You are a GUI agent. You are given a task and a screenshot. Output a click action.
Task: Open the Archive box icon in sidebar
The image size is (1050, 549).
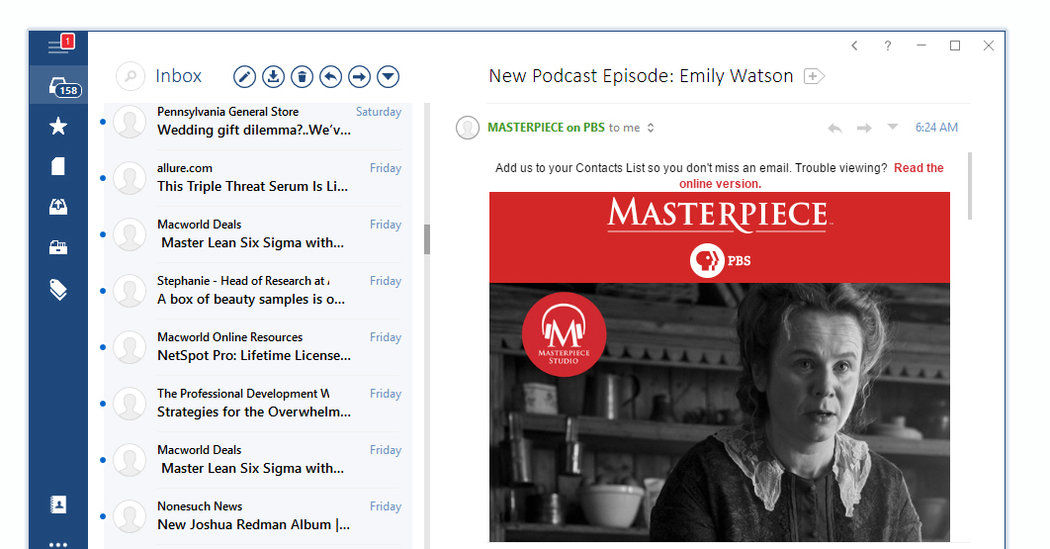click(x=58, y=247)
